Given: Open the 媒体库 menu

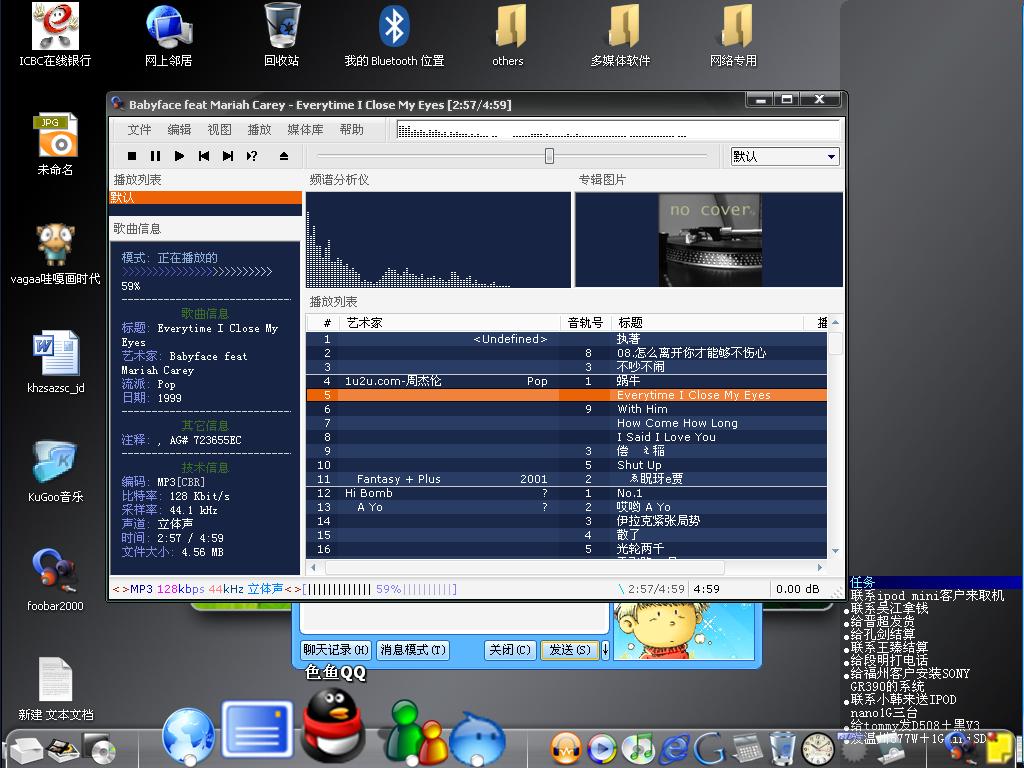Looking at the screenshot, I should tap(305, 129).
